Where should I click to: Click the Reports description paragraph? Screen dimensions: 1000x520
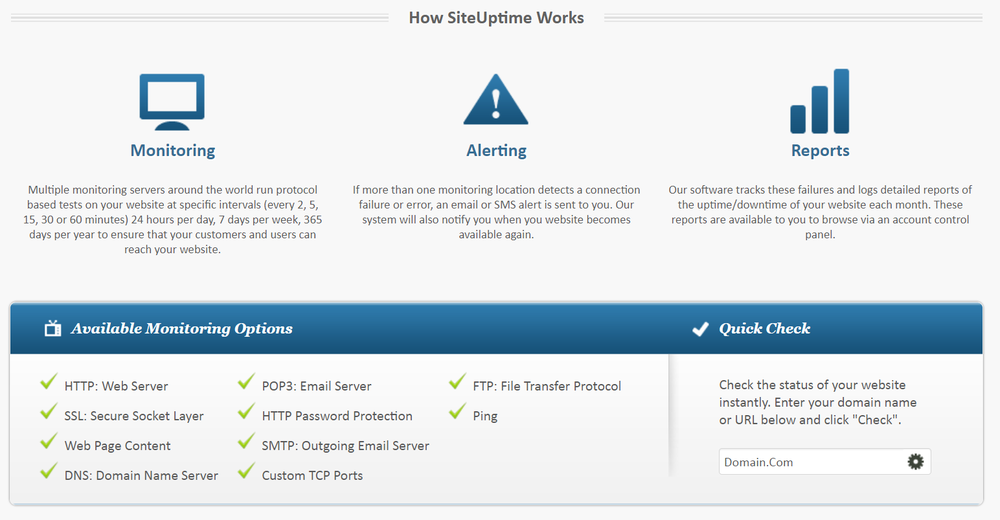coord(820,212)
